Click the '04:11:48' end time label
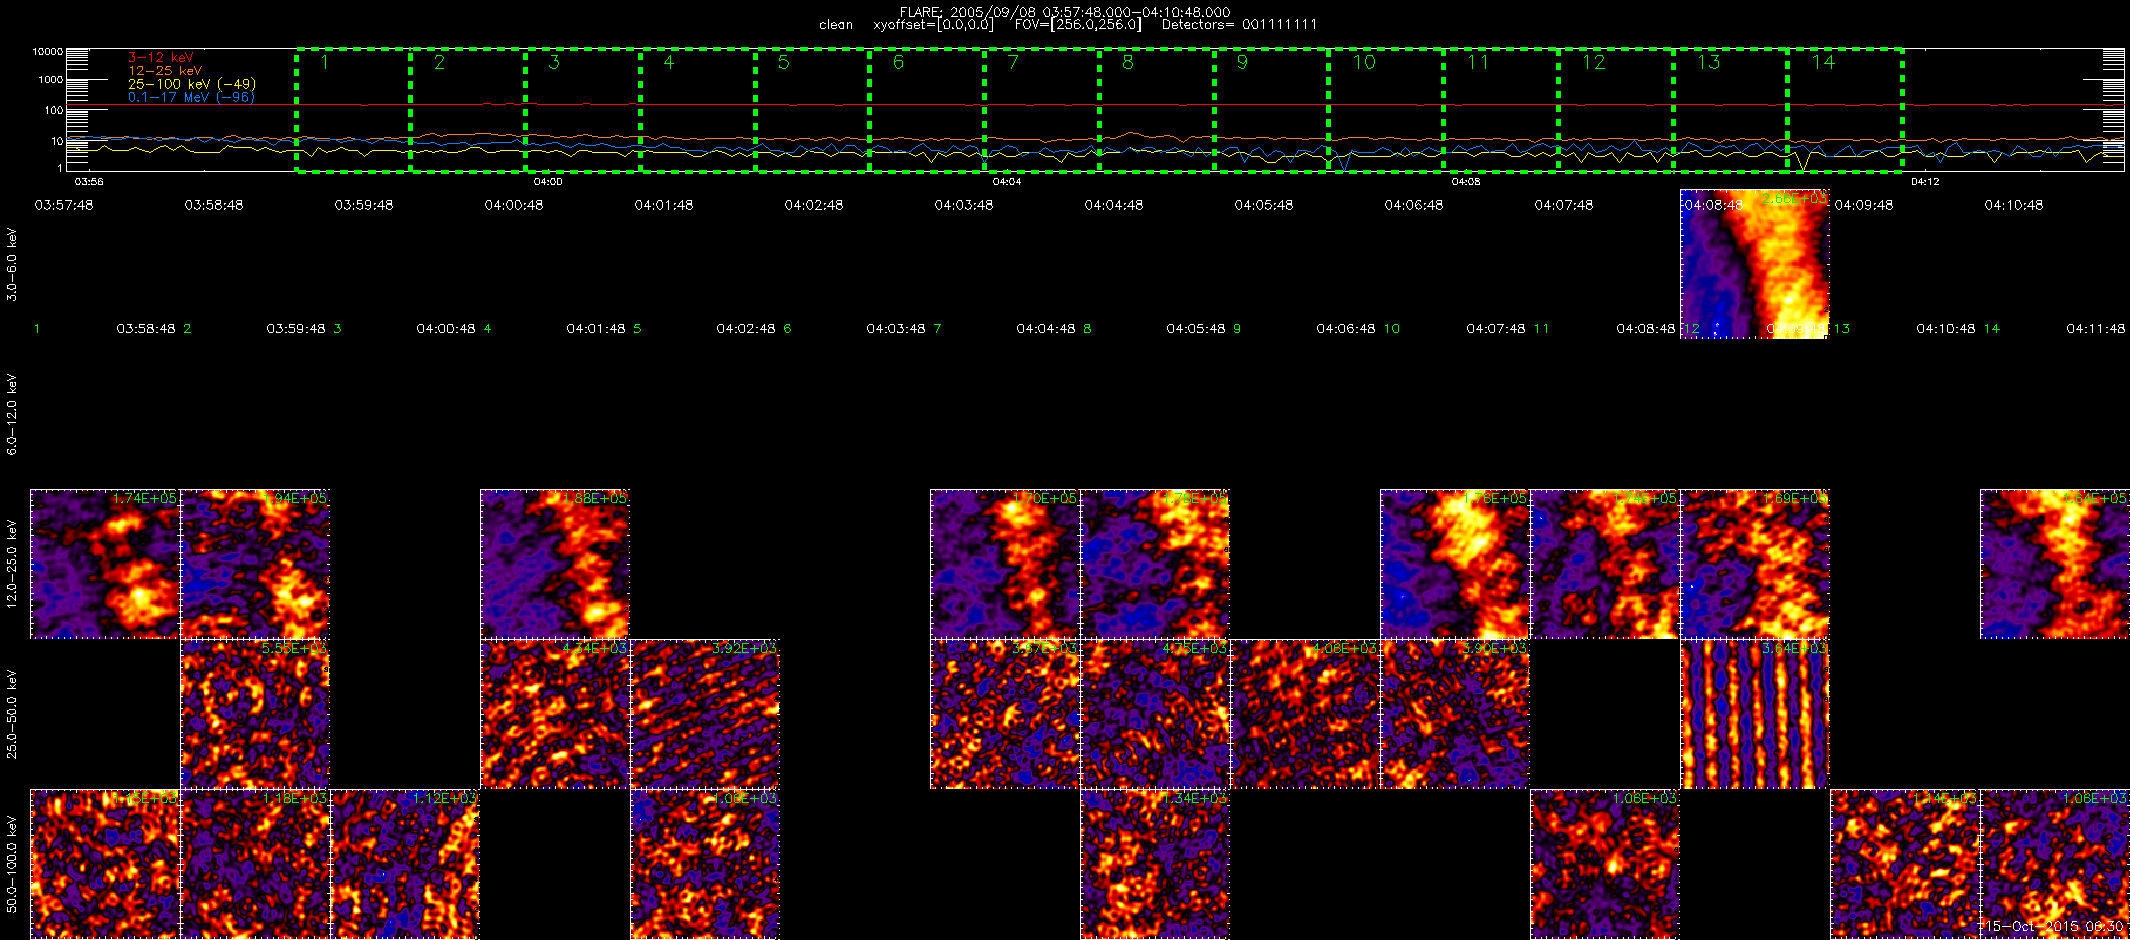The width and height of the screenshot is (2130, 940). [2096, 328]
